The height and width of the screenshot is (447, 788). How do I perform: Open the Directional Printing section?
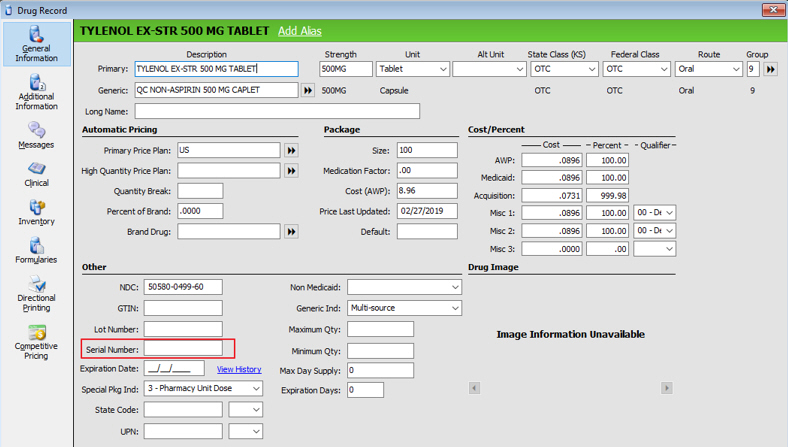click(x=36, y=294)
